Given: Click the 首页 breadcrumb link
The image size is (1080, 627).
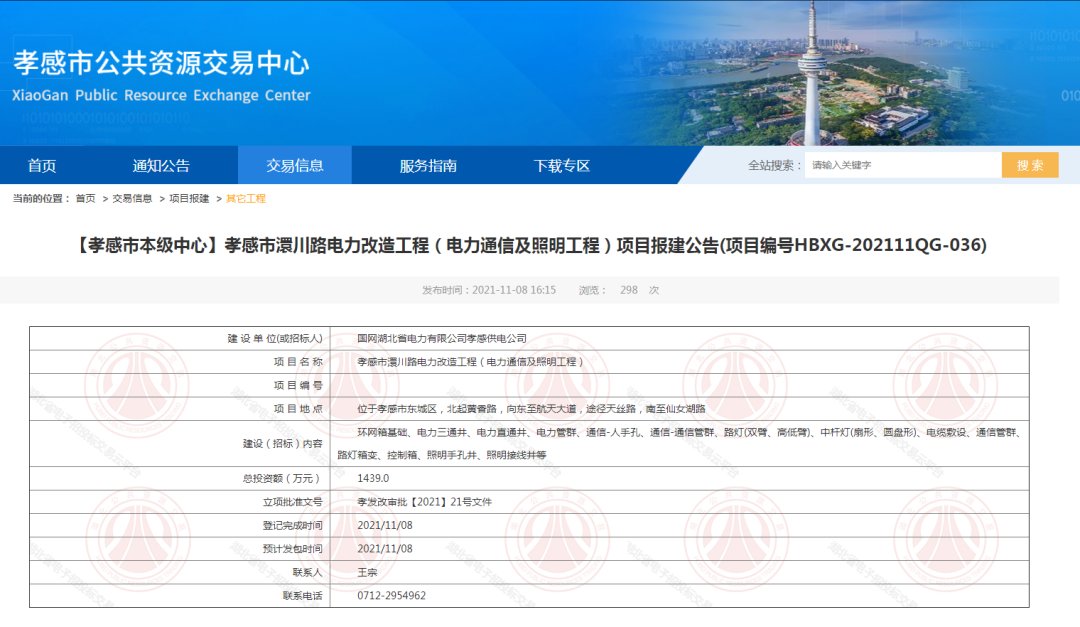Looking at the screenshot, I should coord(86,199).
